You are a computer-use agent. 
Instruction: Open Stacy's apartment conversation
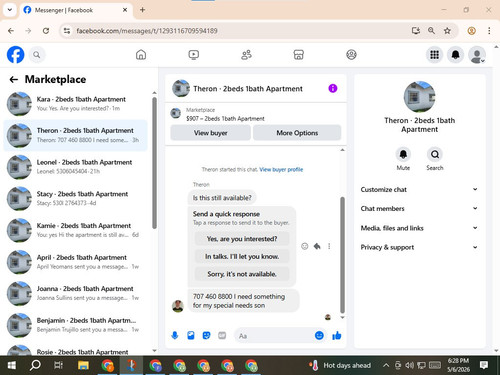[x=76, y=199]
